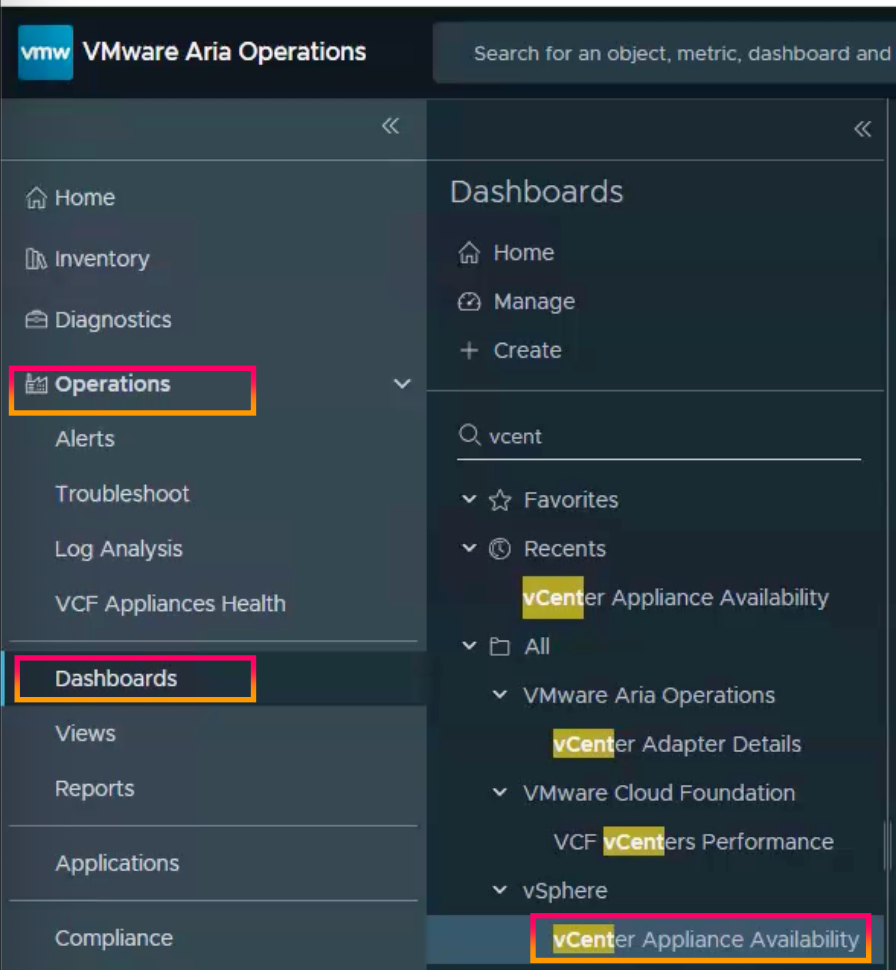The image size is (896, 970).
Task: Go to Alerts
Action: click(x=85, y=439)
